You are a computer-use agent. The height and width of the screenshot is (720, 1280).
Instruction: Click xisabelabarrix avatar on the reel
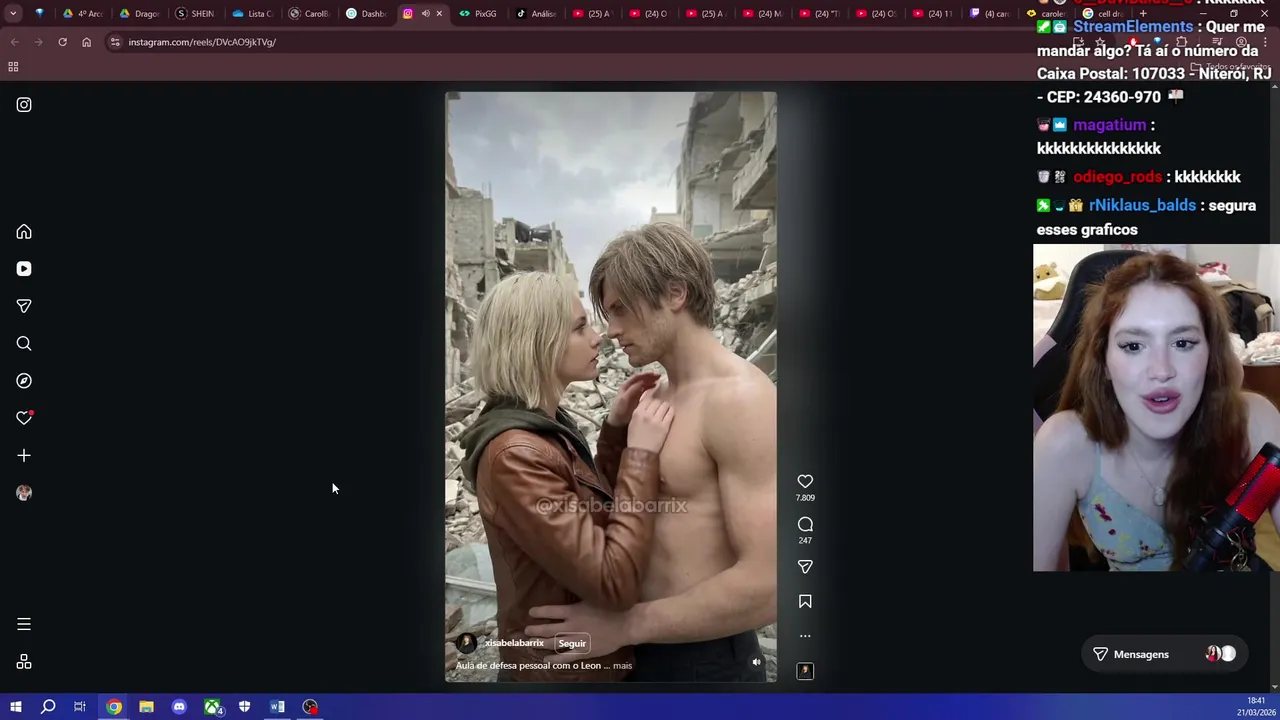click(466, 644)
